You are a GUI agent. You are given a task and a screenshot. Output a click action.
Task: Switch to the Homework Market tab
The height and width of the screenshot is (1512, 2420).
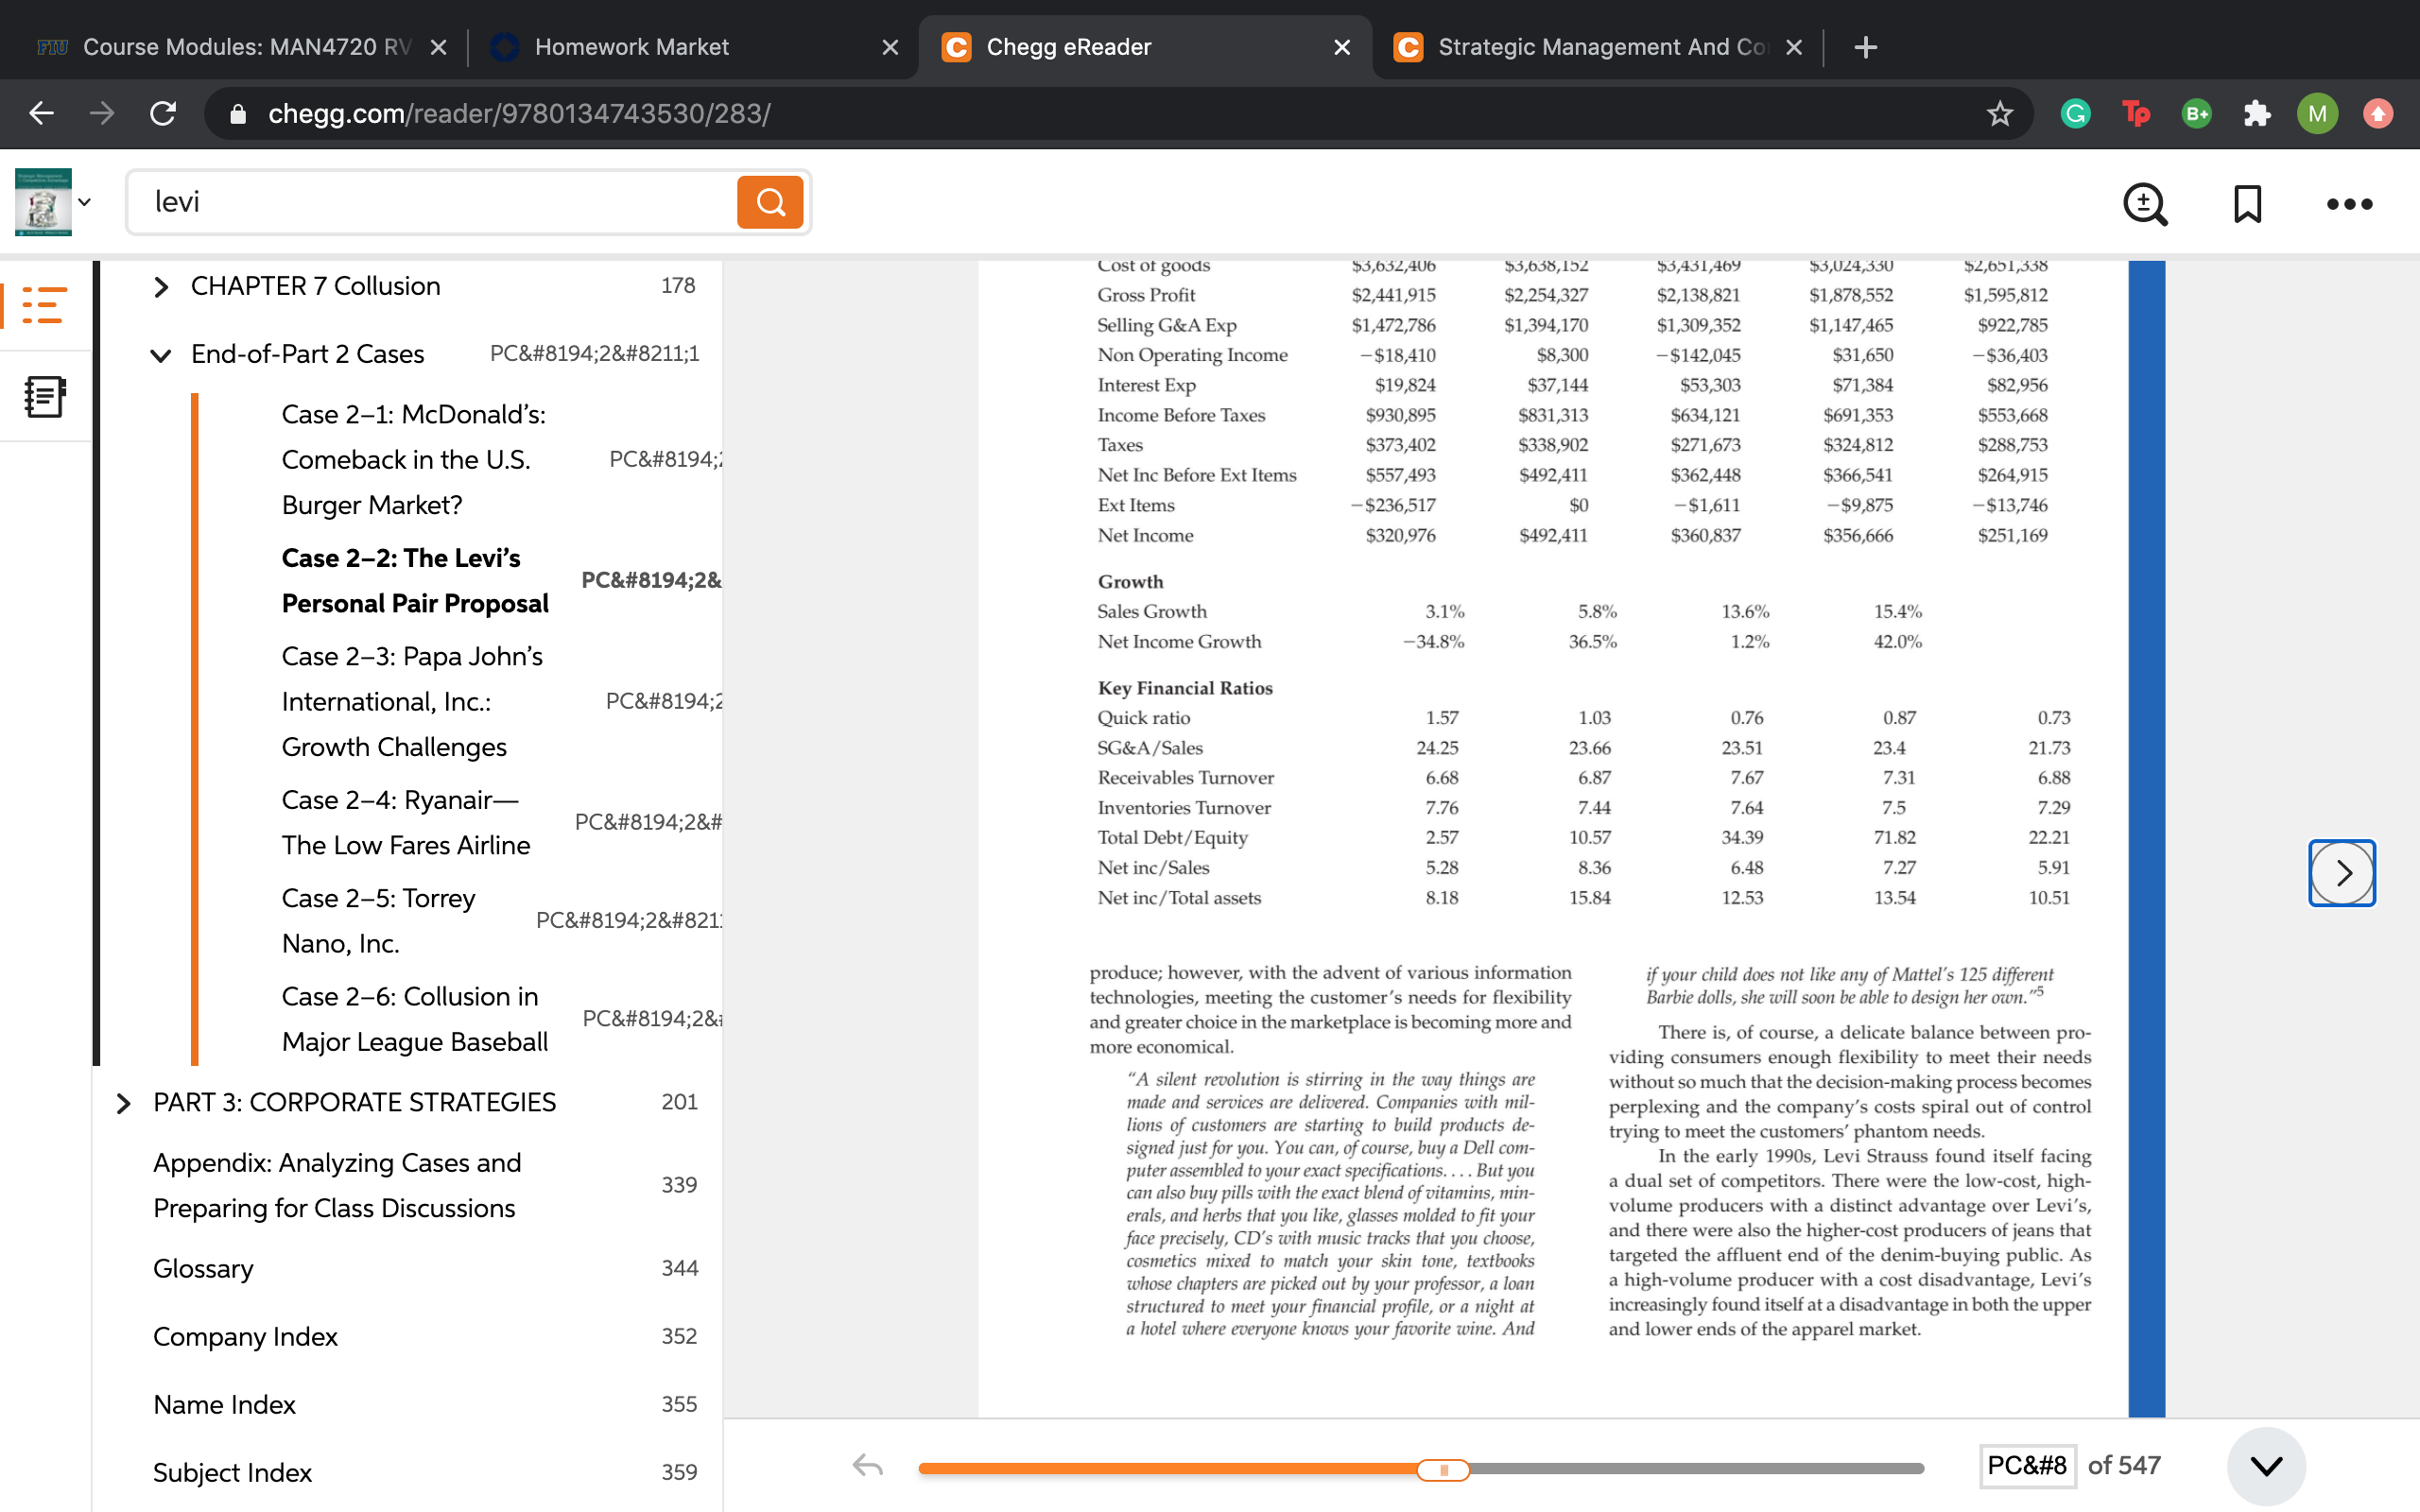pyautogui.click(x=692, y=47)
